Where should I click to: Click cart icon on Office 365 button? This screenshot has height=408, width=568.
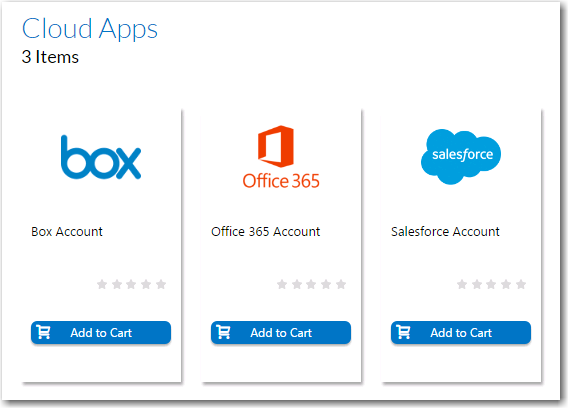(224, 332)
